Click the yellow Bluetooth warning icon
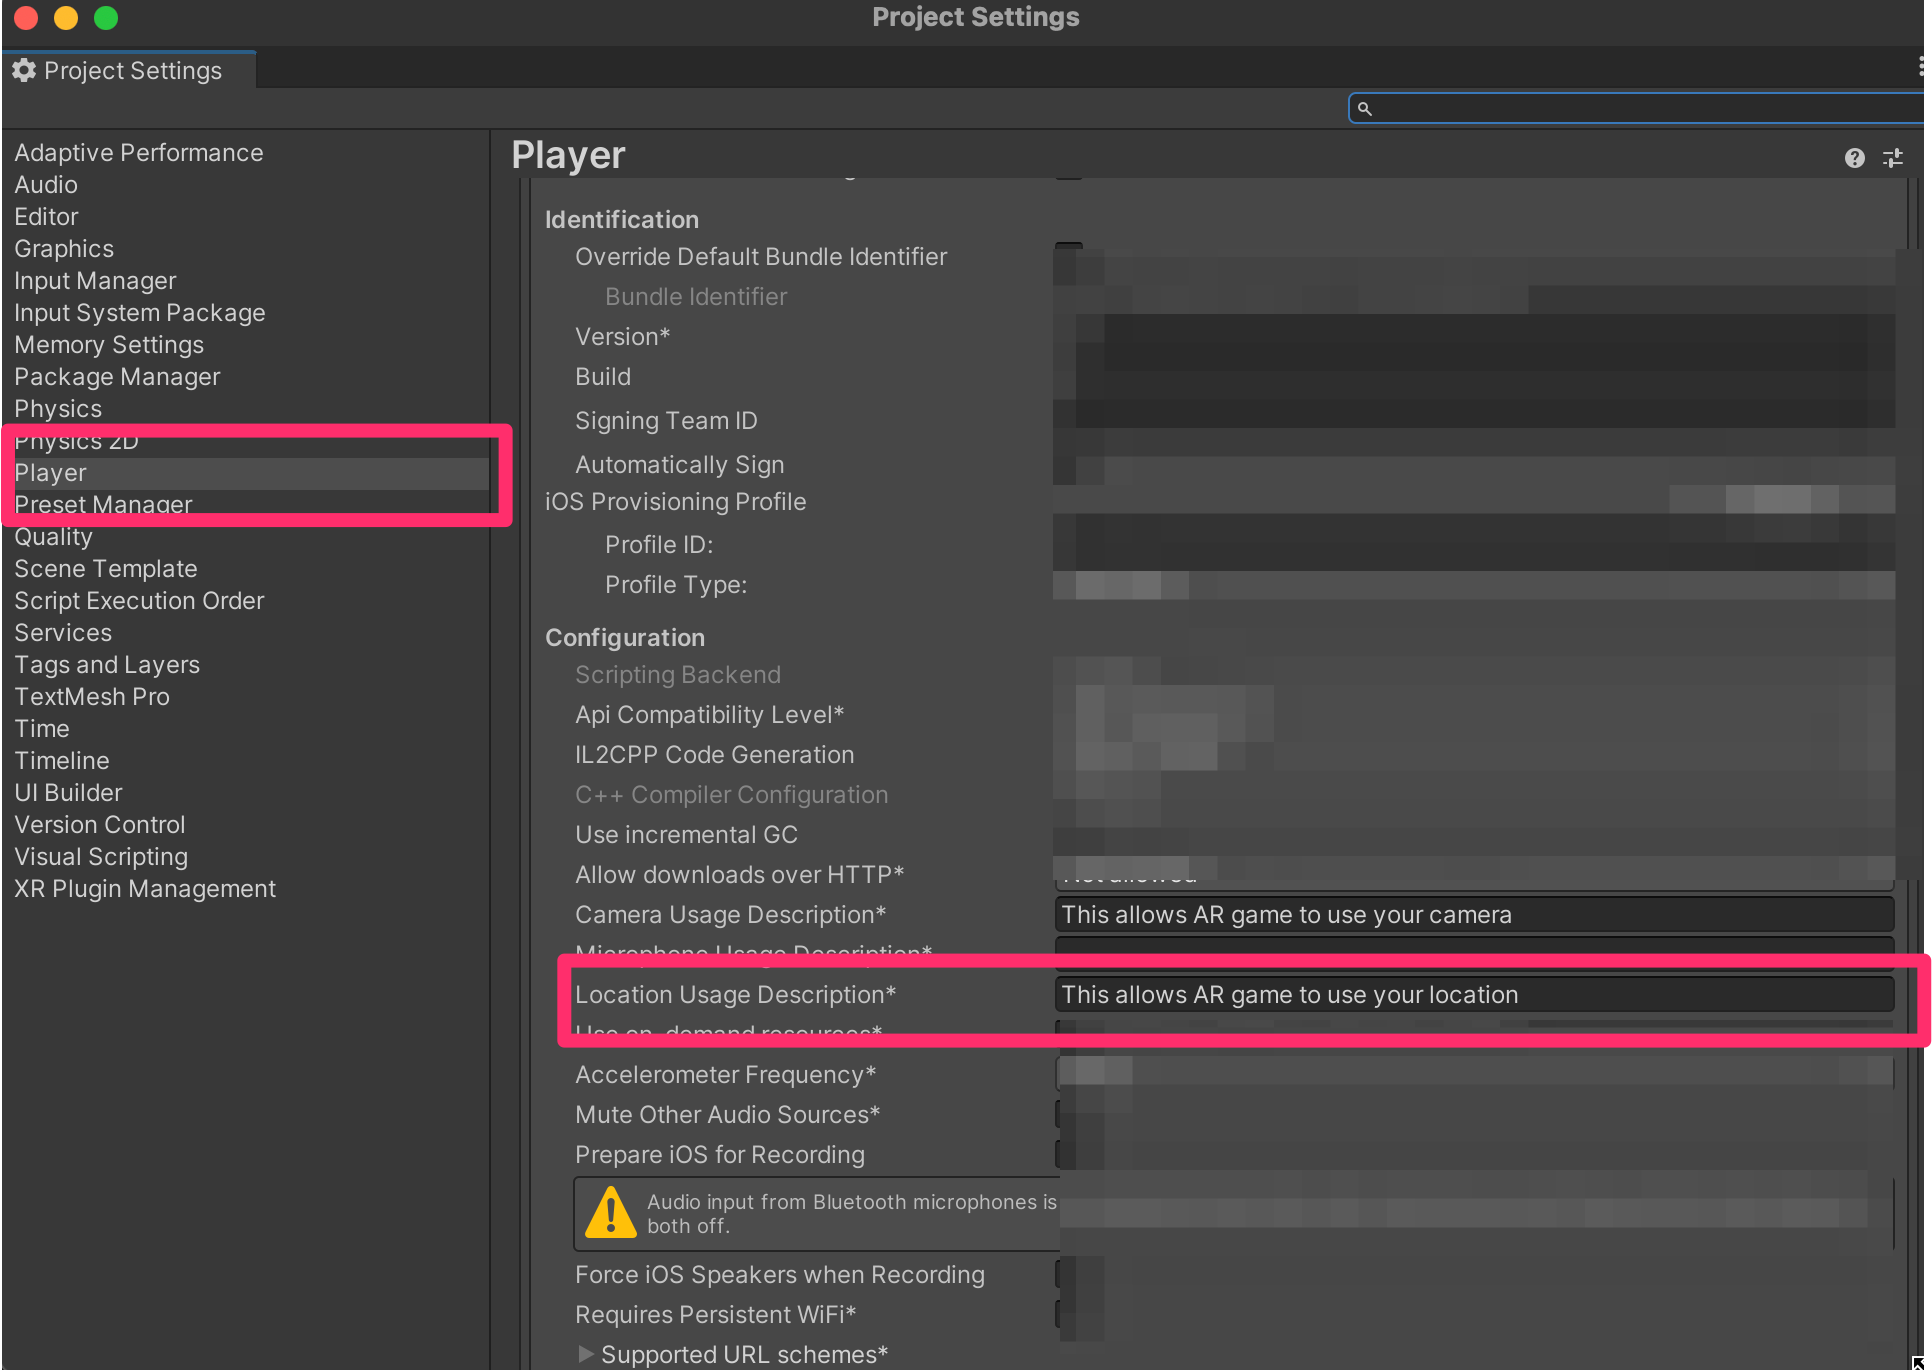This screenshot has width=1932, height=1370. pyautogui.click(x=610, y=1213)
